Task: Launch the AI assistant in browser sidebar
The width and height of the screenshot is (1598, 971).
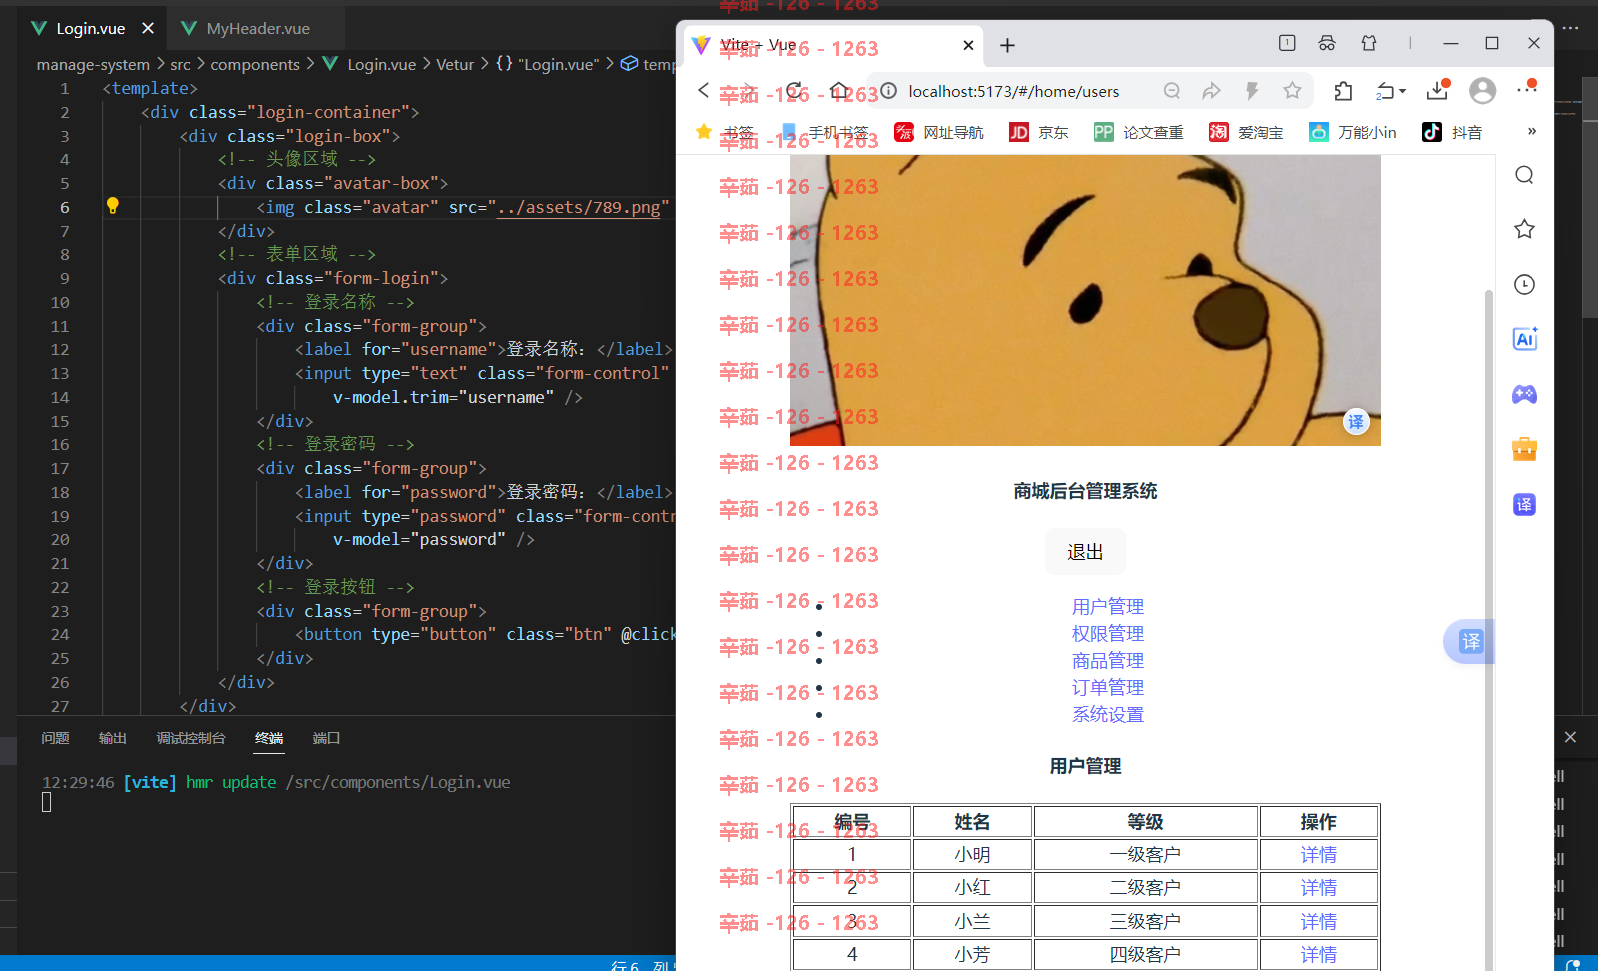Action: [x=1525, y=339]
